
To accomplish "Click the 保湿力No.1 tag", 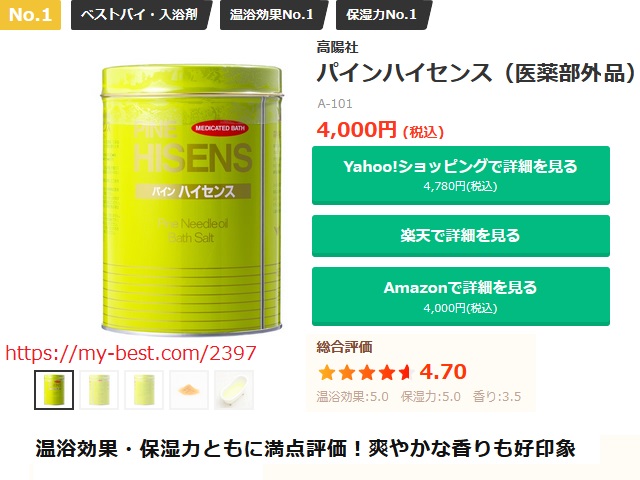I will (x=382, y=15).
